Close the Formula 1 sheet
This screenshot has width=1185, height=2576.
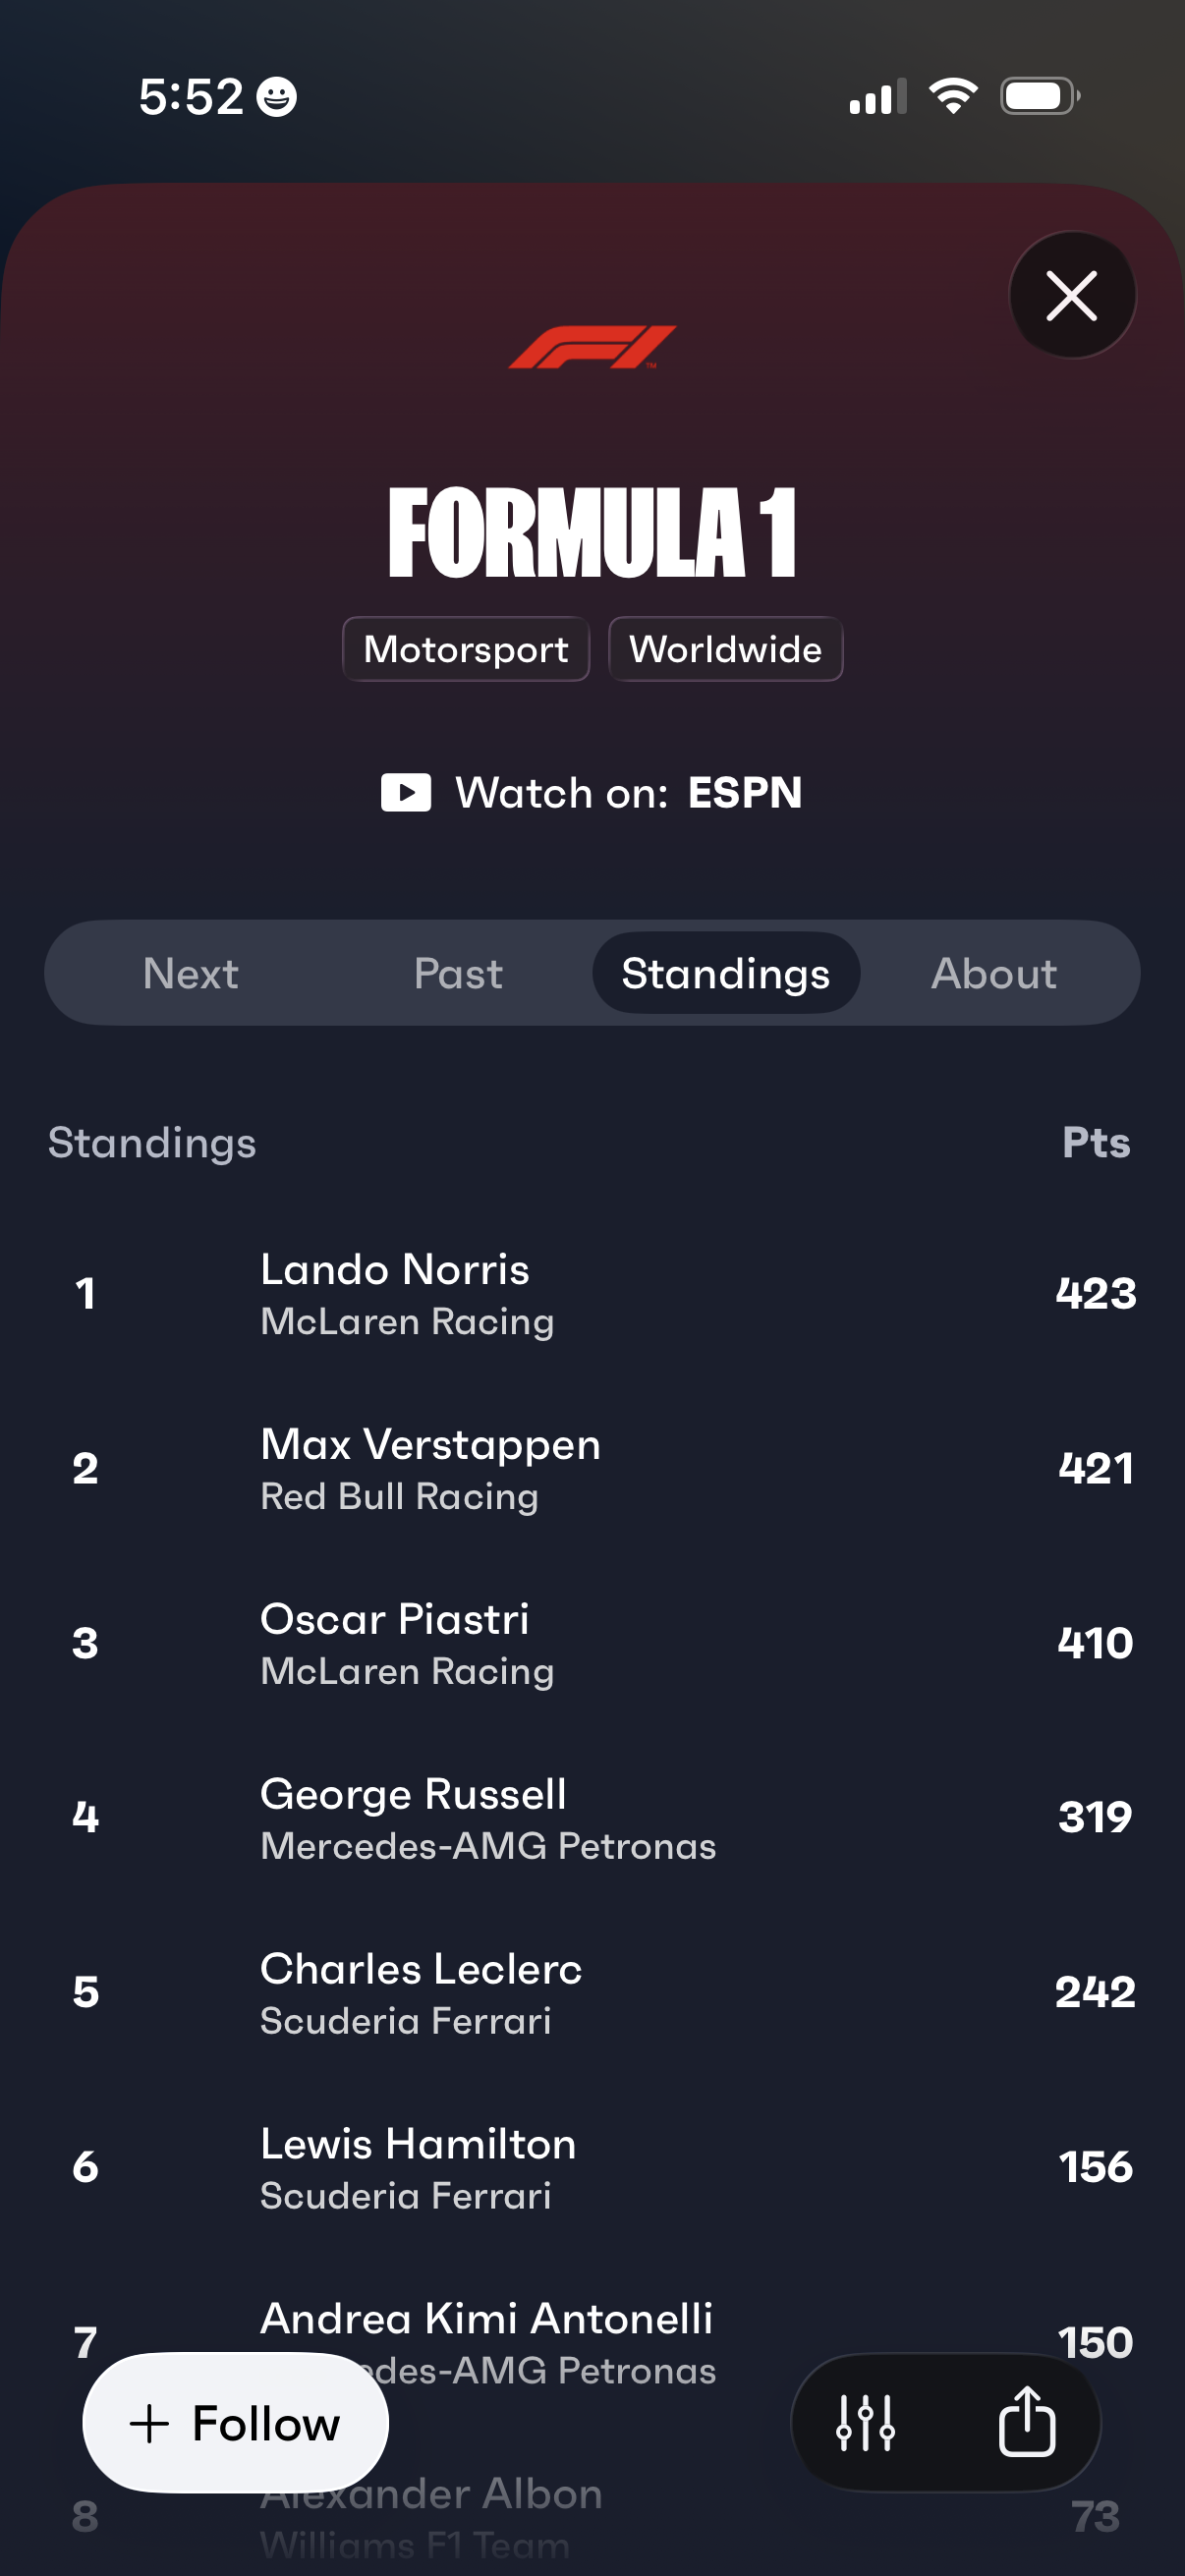pos(1072,296)
